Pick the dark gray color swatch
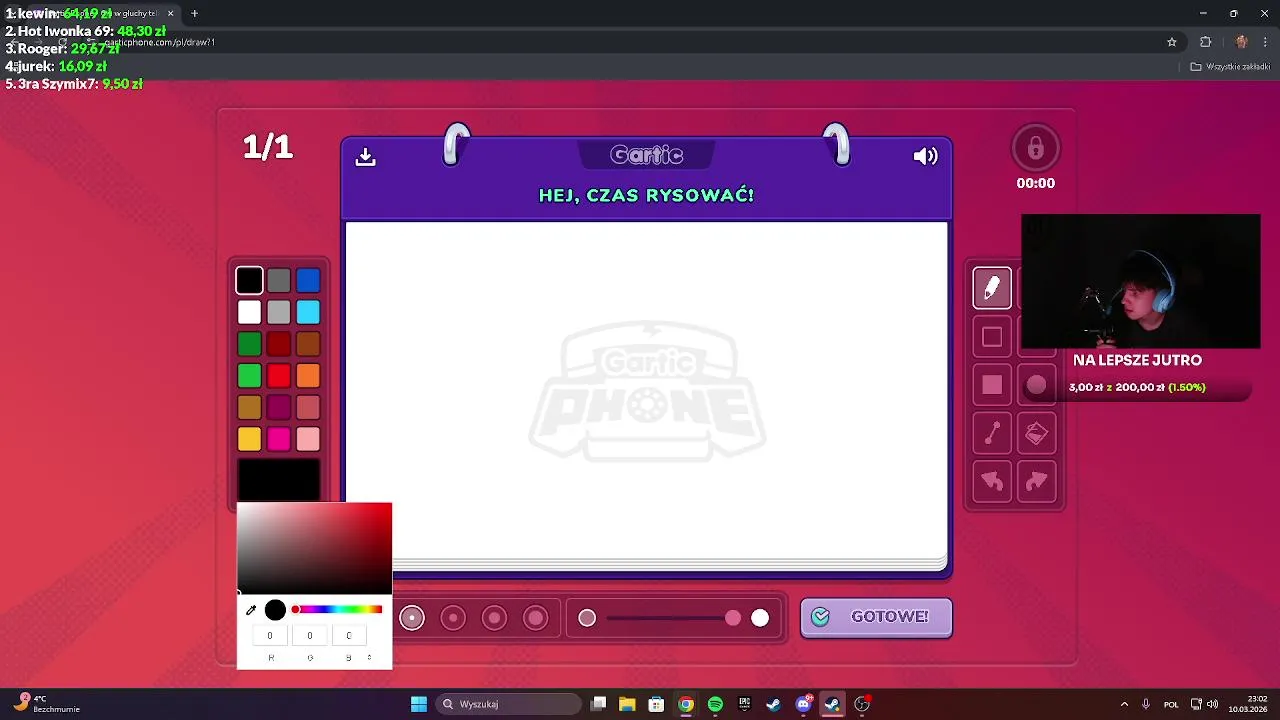Viewport: 1280px width, 720px height. (x=279, y=281)
